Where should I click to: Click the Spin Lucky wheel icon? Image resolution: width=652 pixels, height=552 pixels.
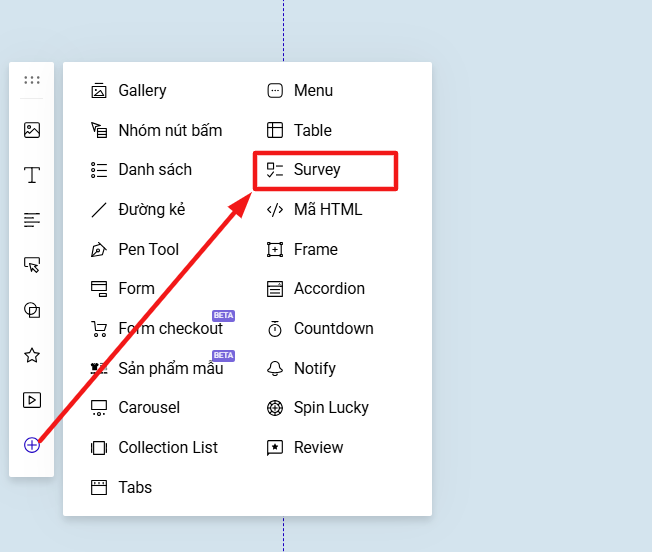[x=275, y=408]
